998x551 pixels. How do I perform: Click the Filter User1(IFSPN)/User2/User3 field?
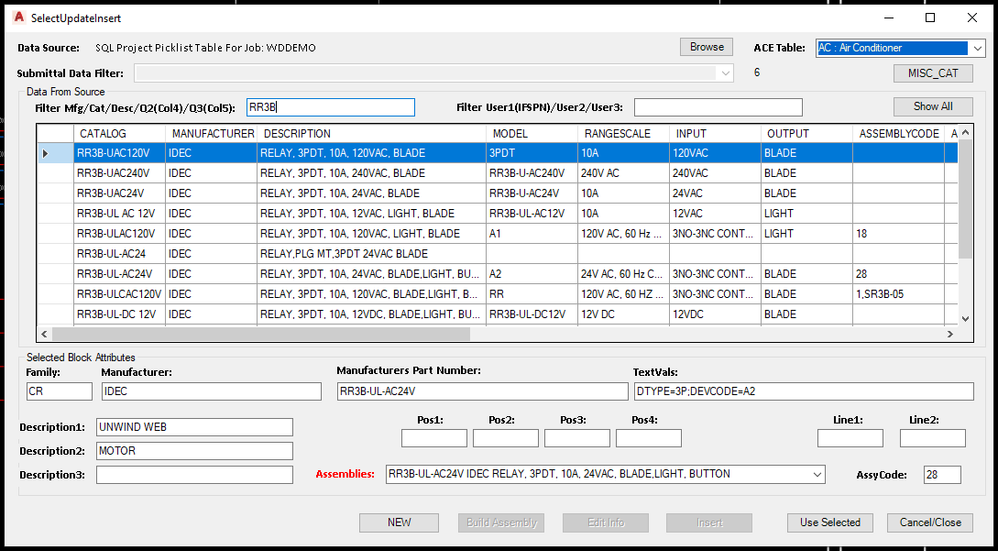[718, 108]
